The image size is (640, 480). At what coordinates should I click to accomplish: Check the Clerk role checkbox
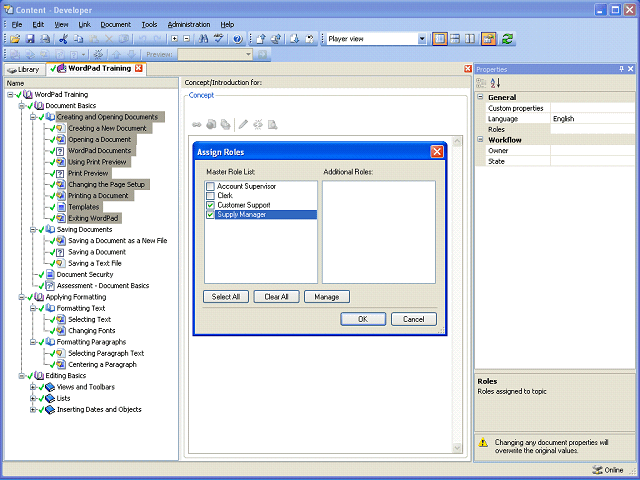coord(210,196)
